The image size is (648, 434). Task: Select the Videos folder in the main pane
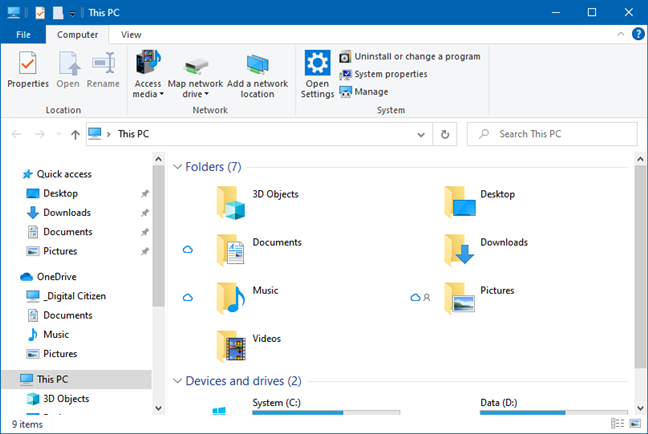click(x=249, y=346)
